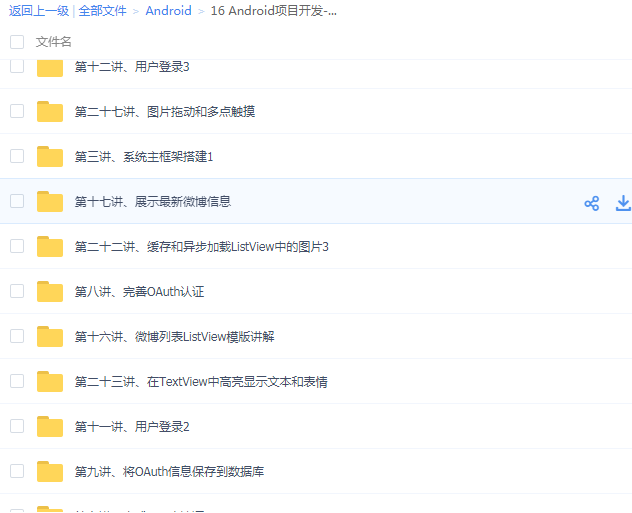The image size is (632, 513).
Task: Open folder icon for 第十一讲、用户登录2
Action: 50,427
